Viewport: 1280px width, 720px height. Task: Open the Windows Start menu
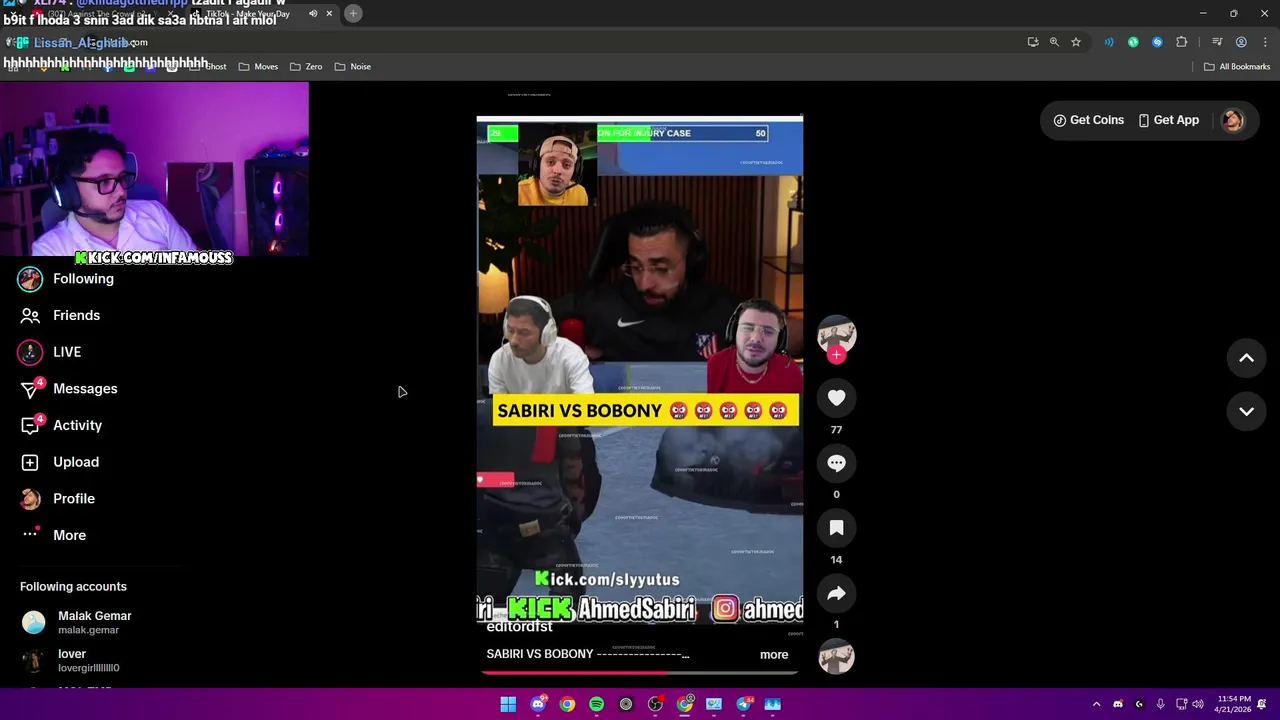[508, 704]
